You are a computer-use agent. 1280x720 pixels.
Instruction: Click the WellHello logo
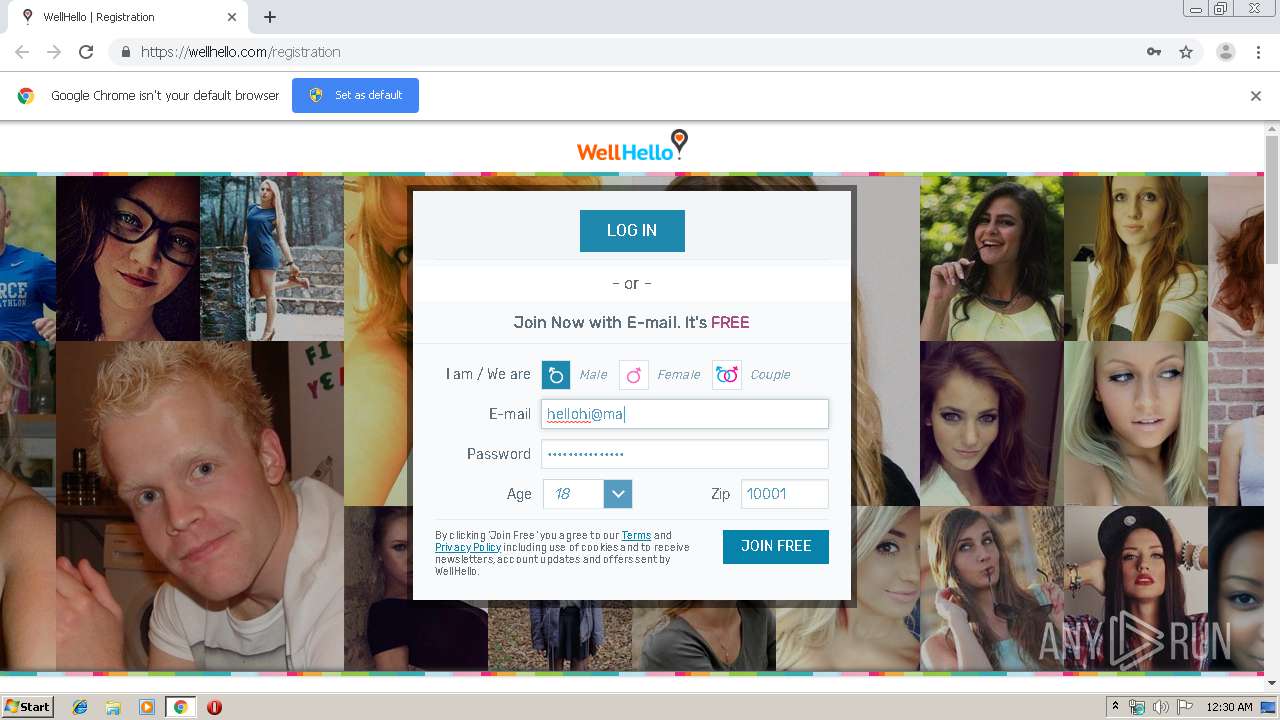point(632,147)
